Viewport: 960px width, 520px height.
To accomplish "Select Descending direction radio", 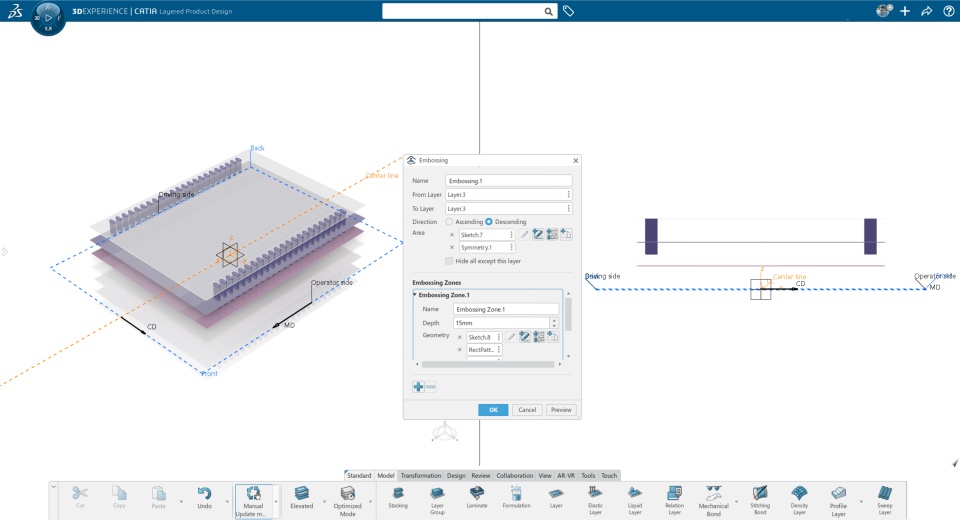I will pos(489,222).
